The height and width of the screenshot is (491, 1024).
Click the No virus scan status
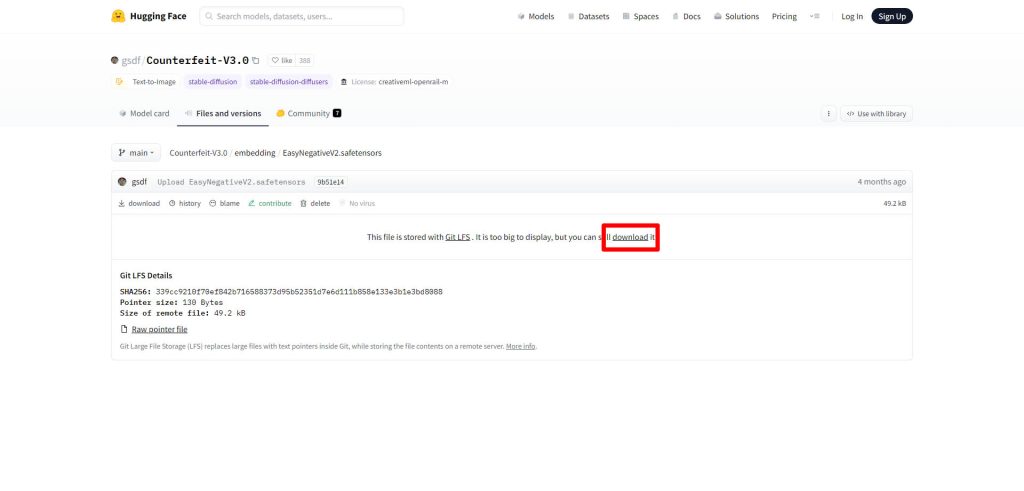357,204
